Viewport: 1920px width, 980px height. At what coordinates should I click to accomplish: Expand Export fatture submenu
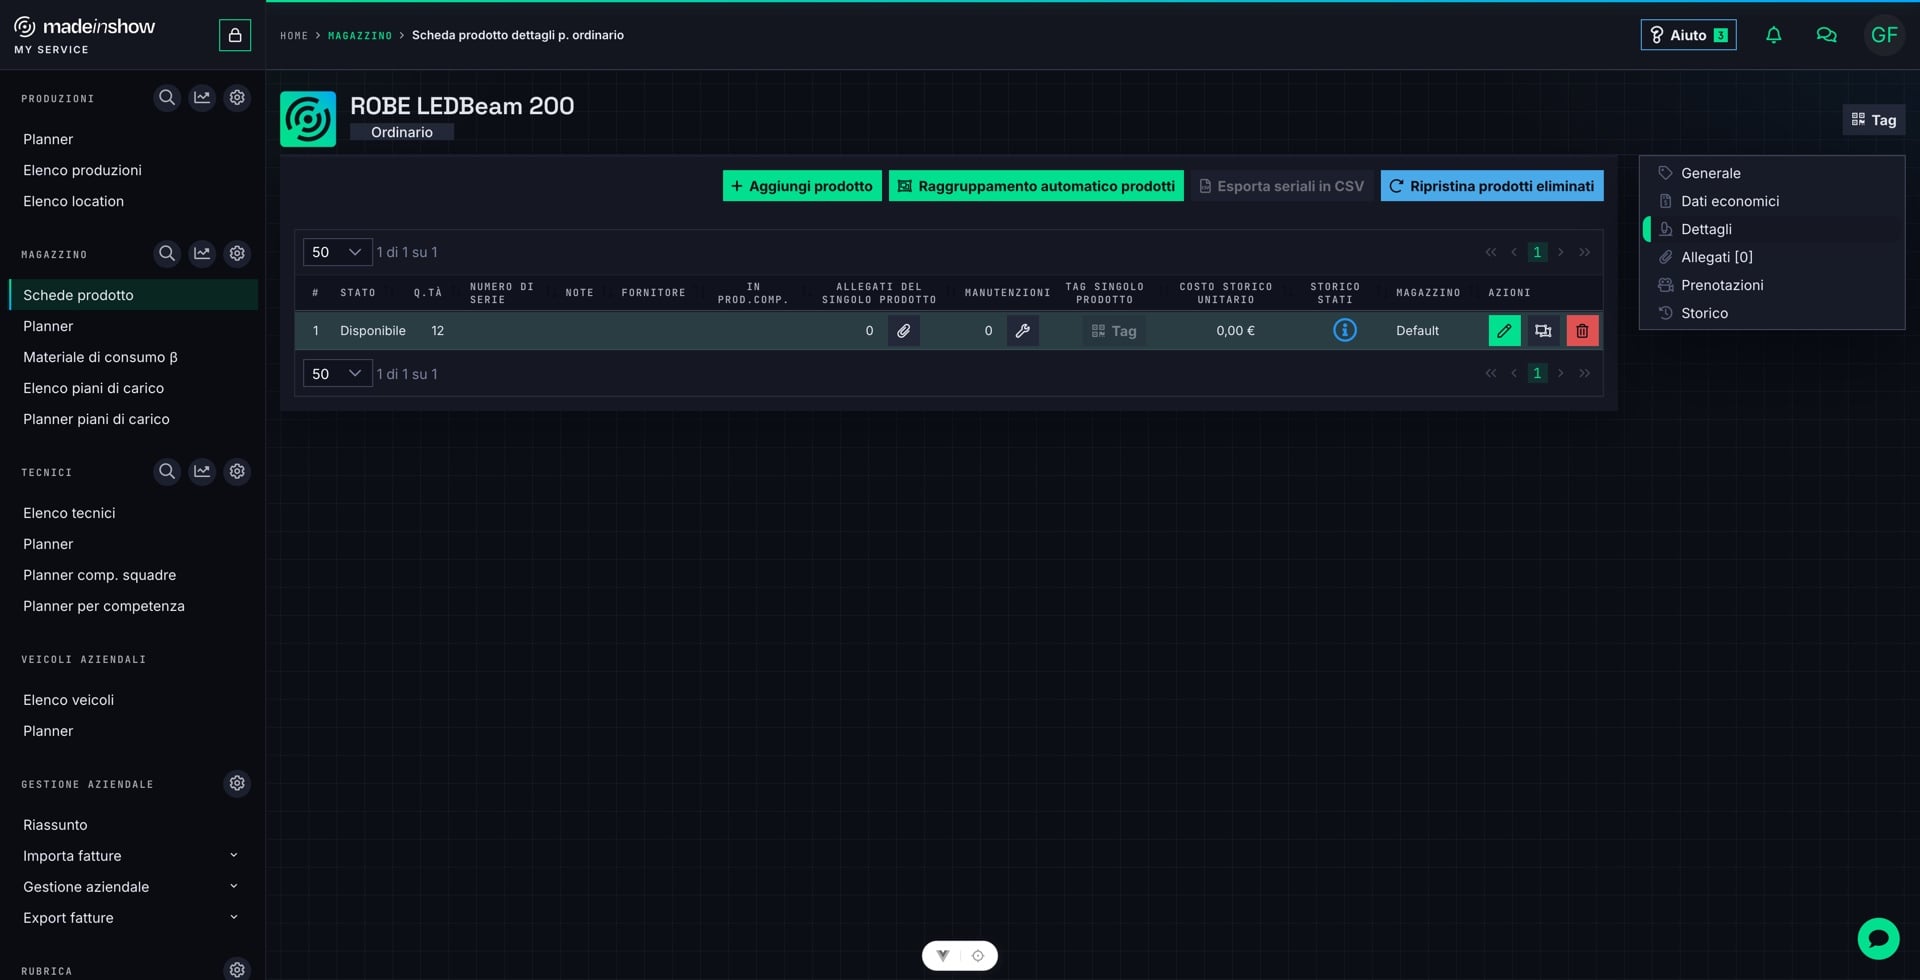tap(233, 918)
